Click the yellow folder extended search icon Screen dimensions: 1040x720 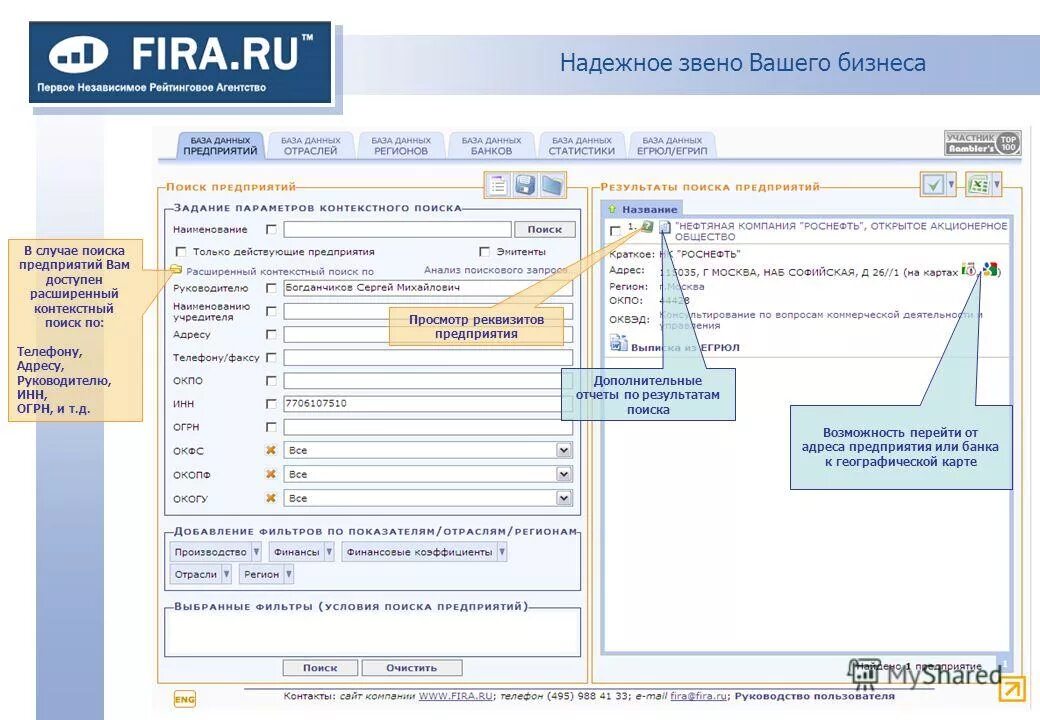176,270
